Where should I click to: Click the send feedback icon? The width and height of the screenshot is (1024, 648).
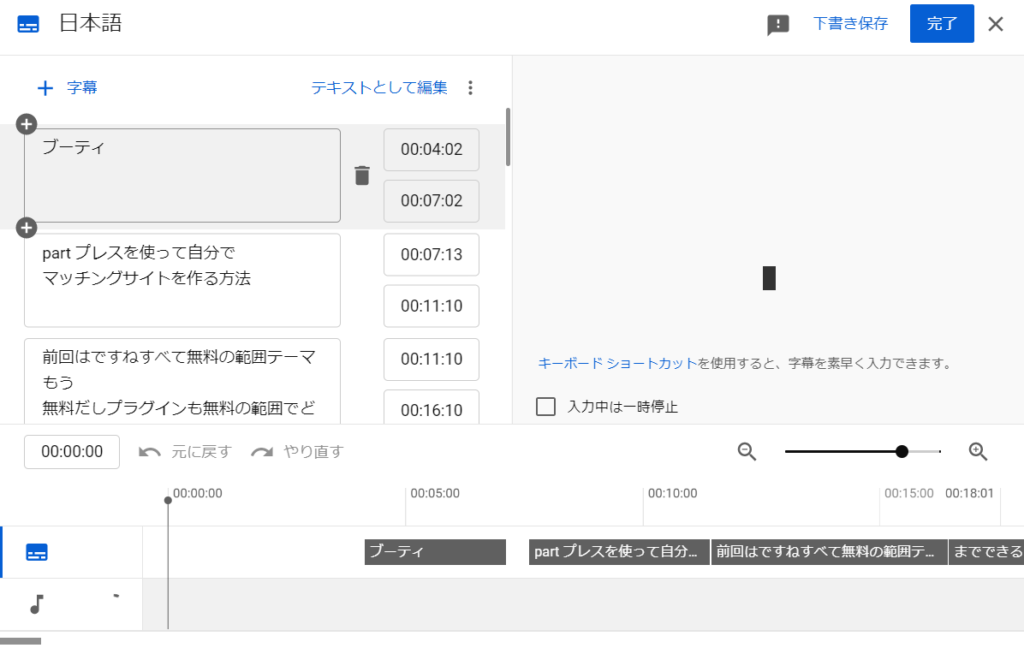pyautogui.click(x=778, y=25)
